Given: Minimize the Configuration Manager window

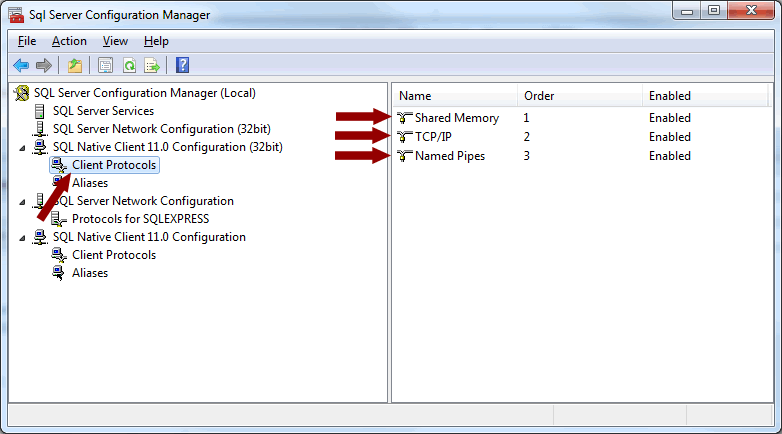Looking at the screenshot, I should click(x=687, y=11).
